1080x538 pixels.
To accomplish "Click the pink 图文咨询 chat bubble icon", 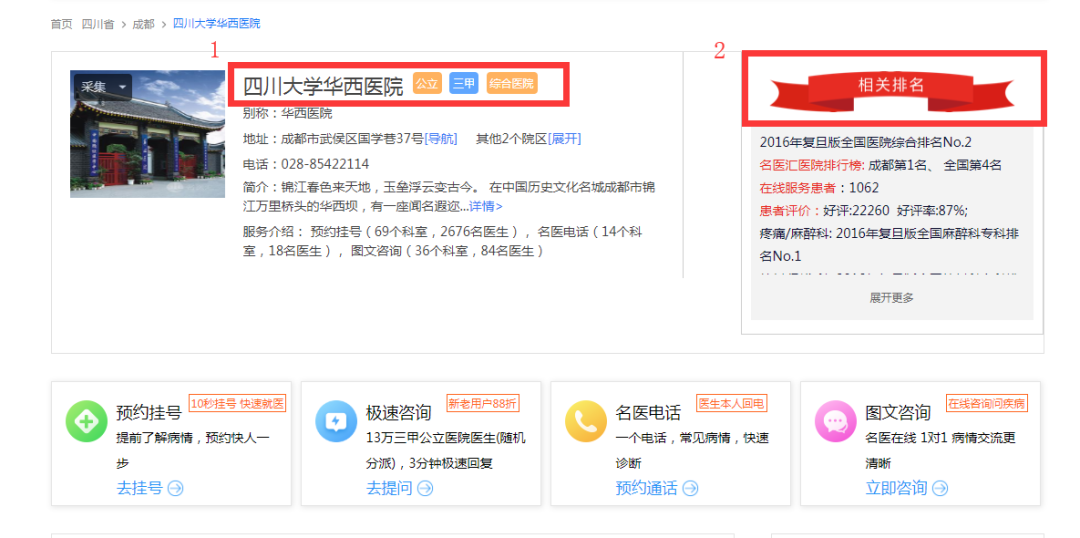I will click(x=835, y=420).
